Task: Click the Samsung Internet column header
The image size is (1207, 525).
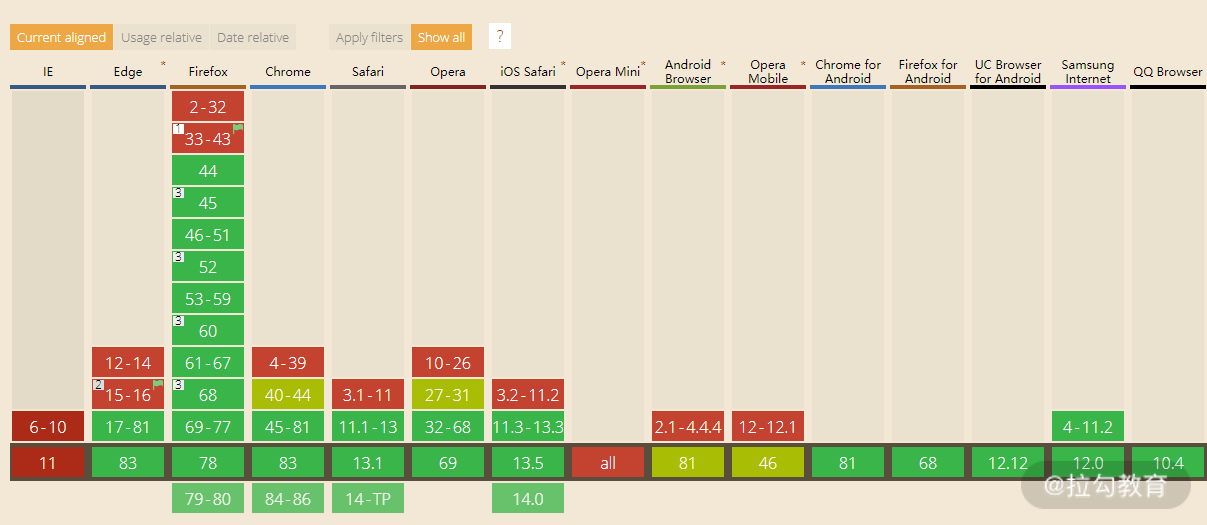Action: pos(1088,72)
